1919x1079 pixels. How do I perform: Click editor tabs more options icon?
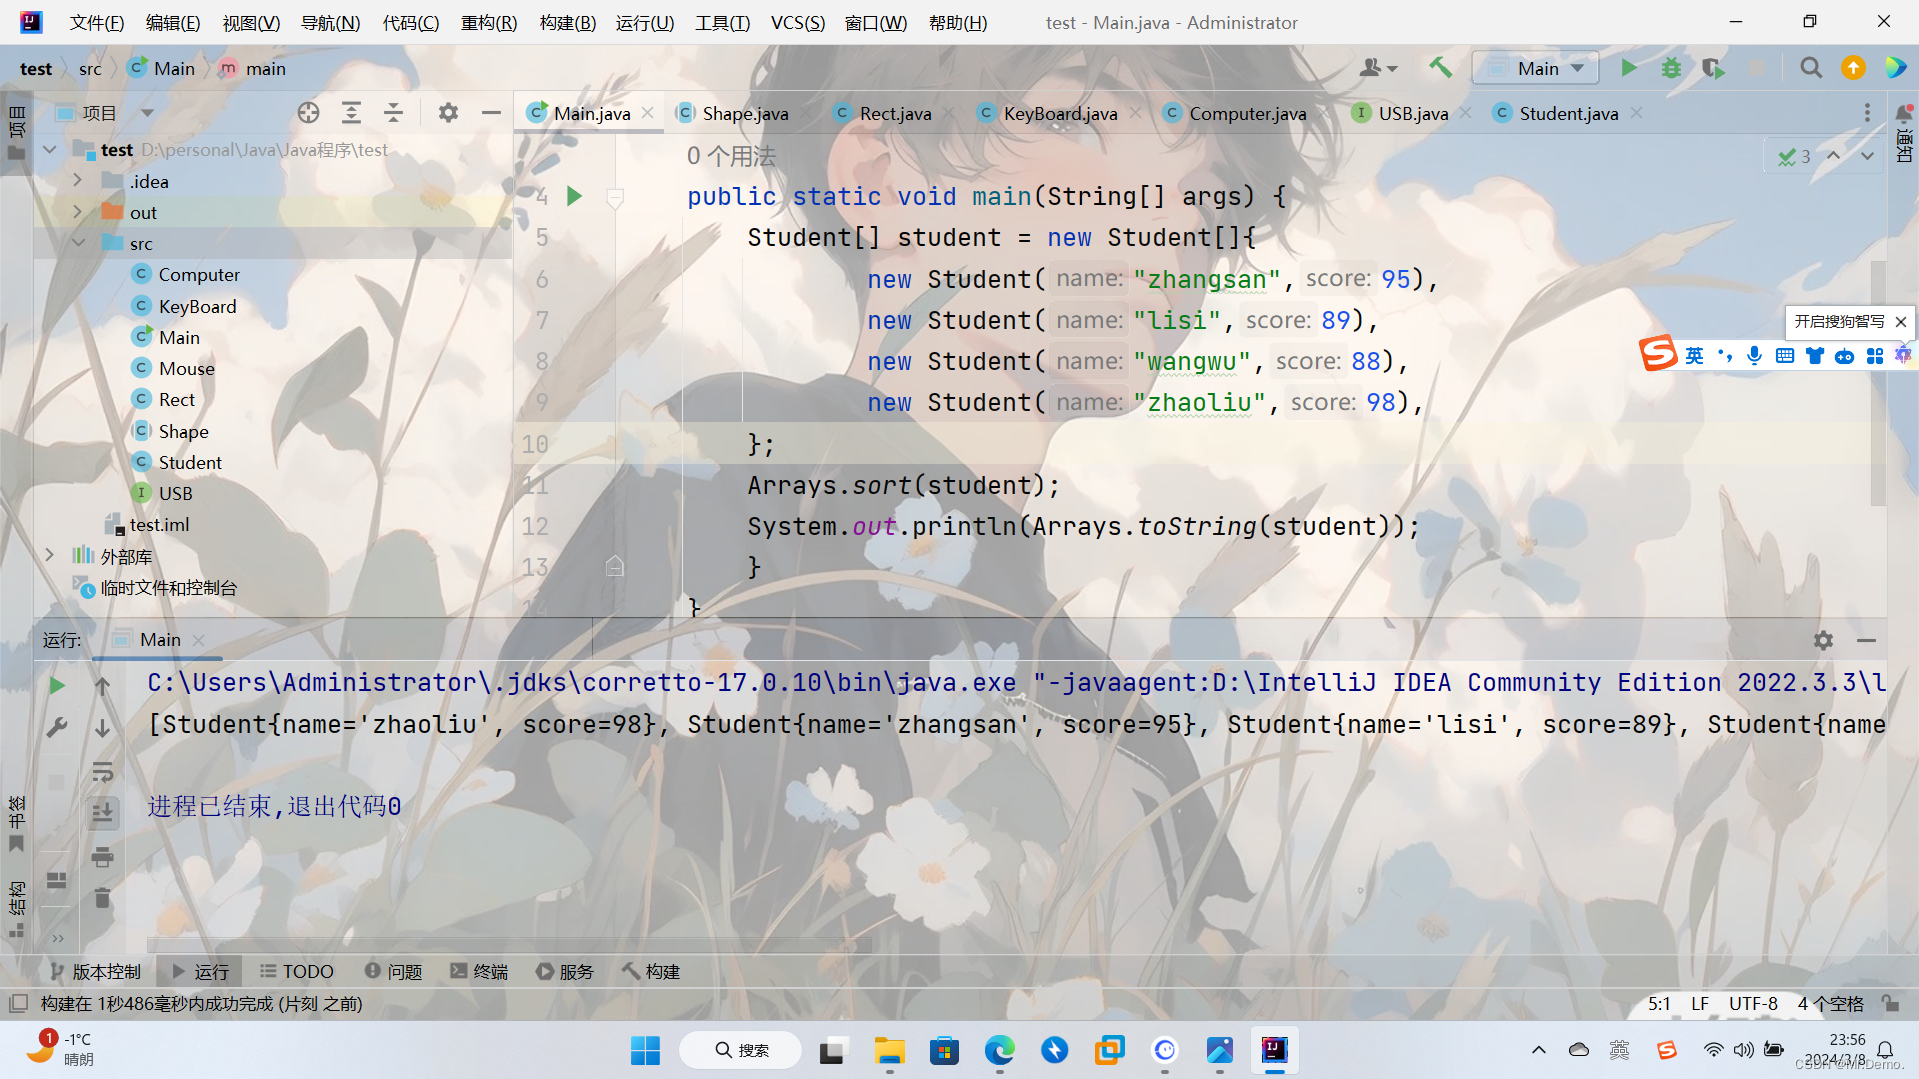pyautogui.click(x=1867, y=113)
